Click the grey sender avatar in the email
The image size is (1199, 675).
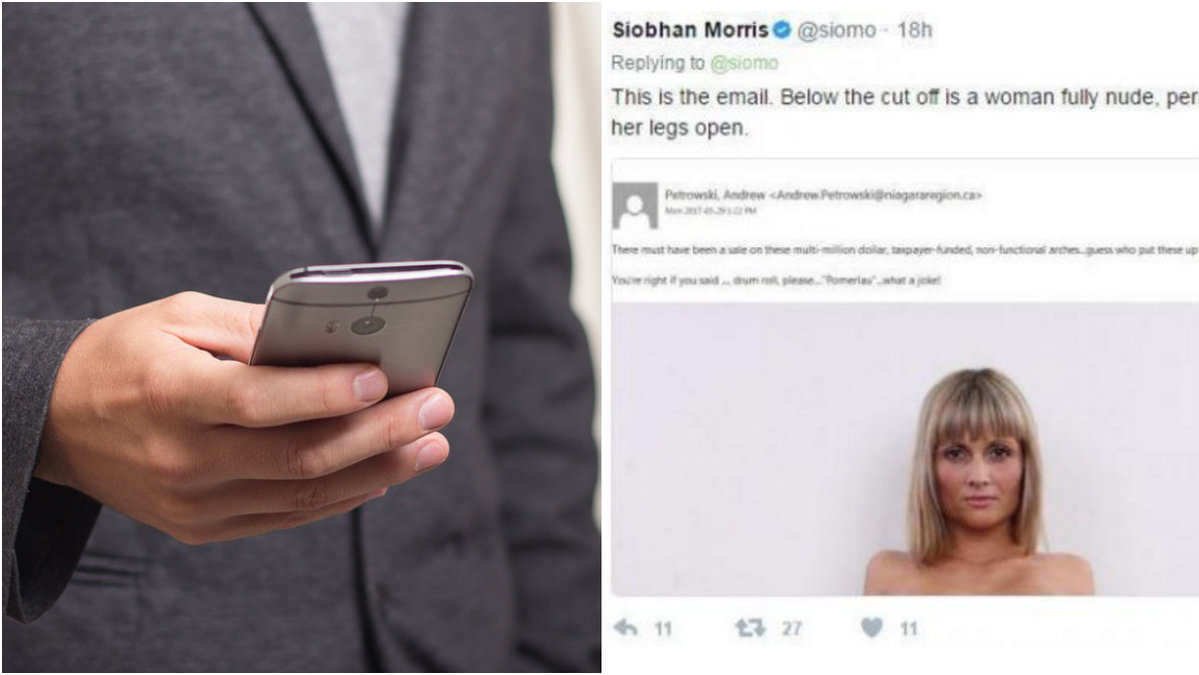click(x=635, y=206)
